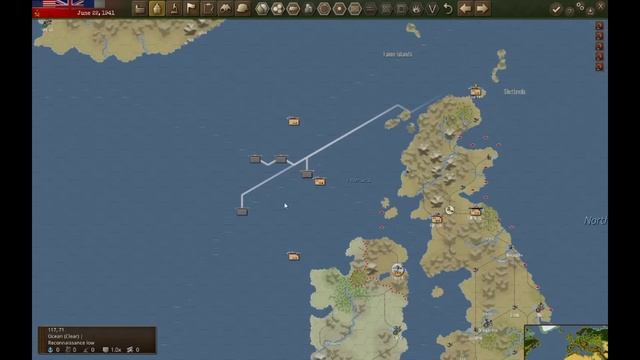Click the helmet icon in toolbar

[x=242, y=9]
